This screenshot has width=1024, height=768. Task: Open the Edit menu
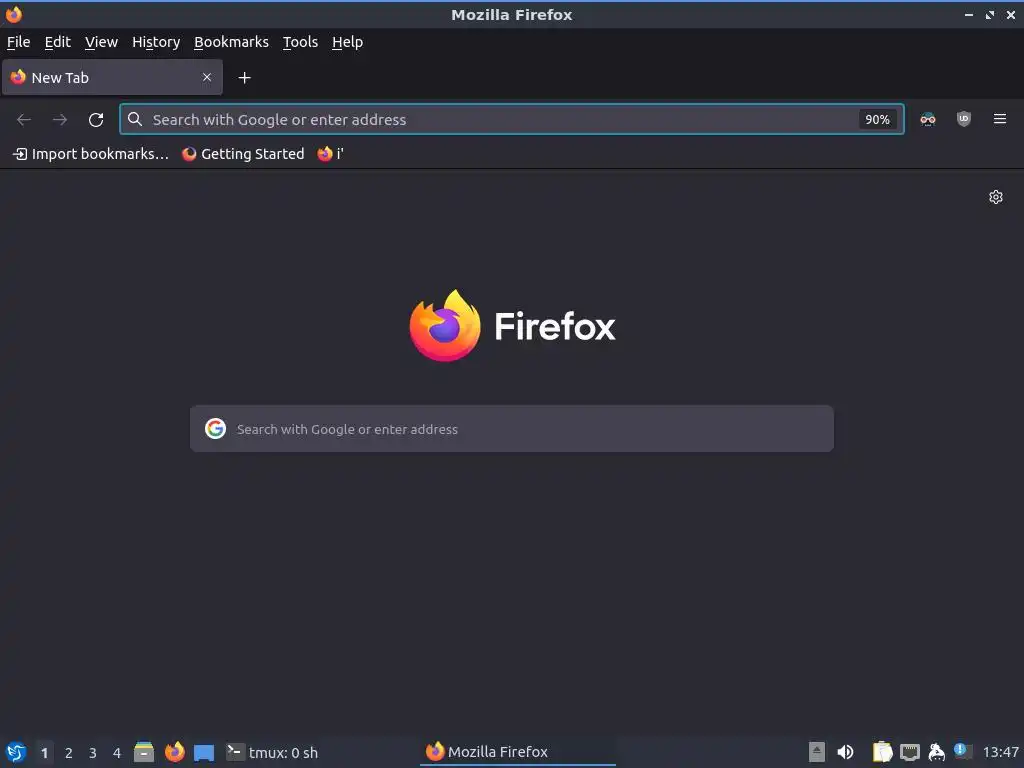(57, 42)
